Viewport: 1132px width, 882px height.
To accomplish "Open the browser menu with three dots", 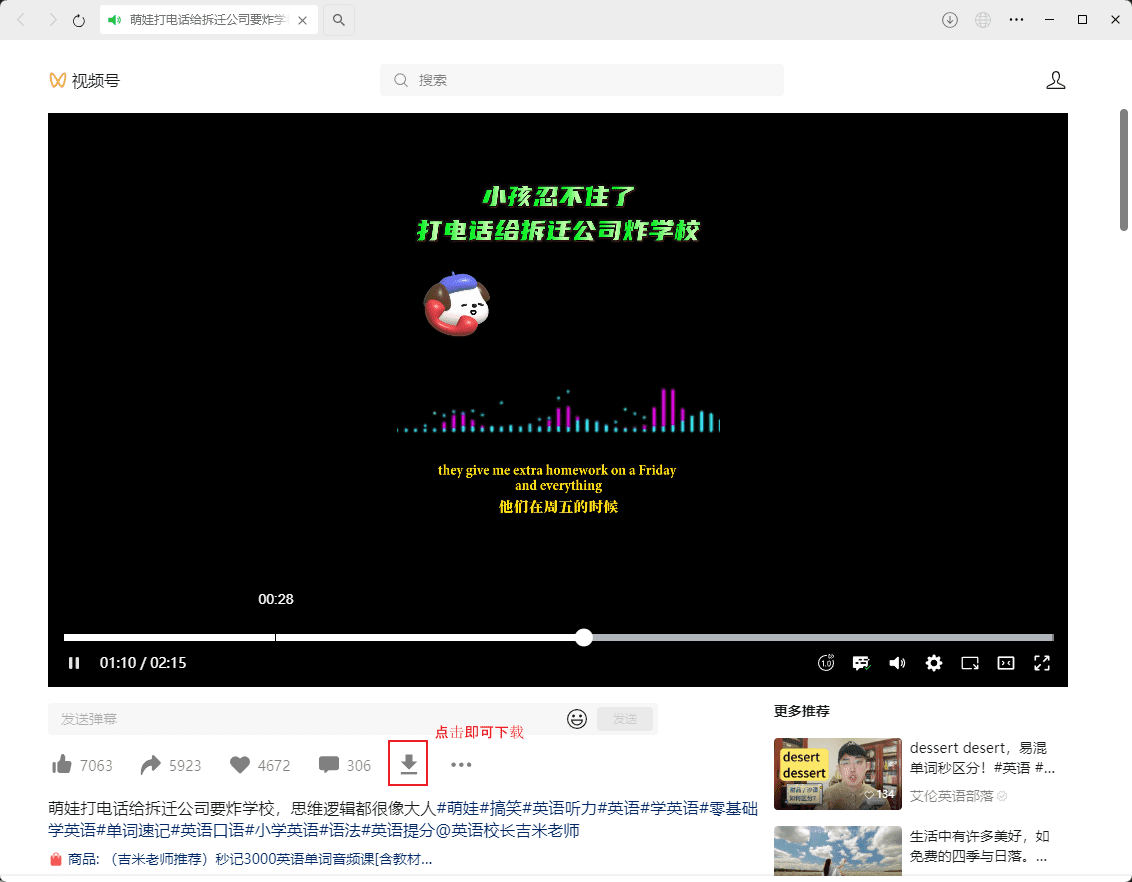I will [1016, 19].
